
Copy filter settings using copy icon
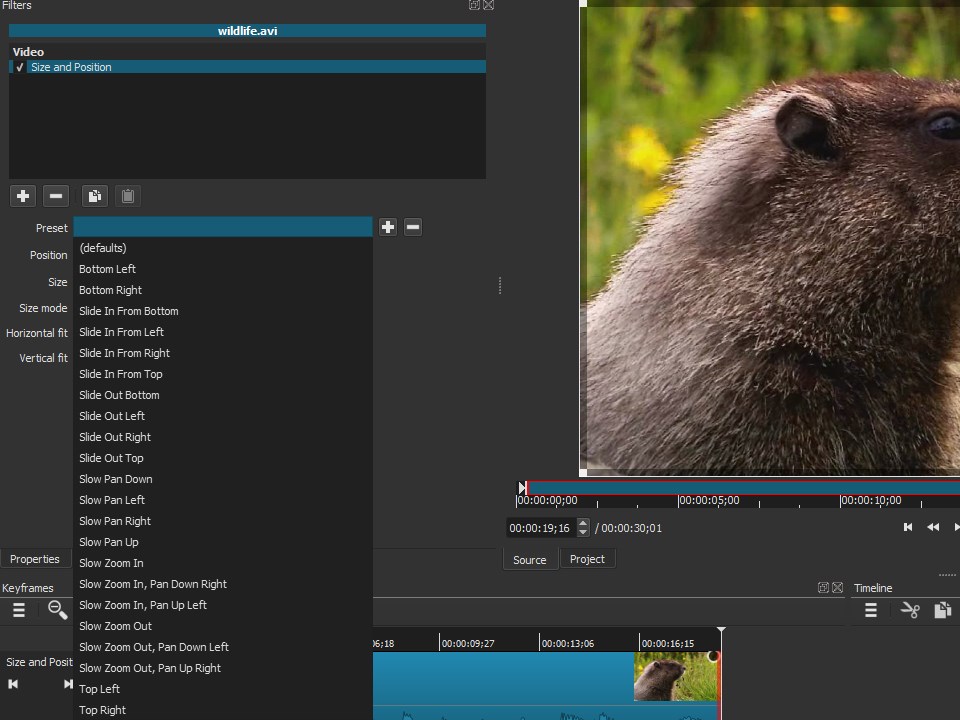[x=94, y=195]
